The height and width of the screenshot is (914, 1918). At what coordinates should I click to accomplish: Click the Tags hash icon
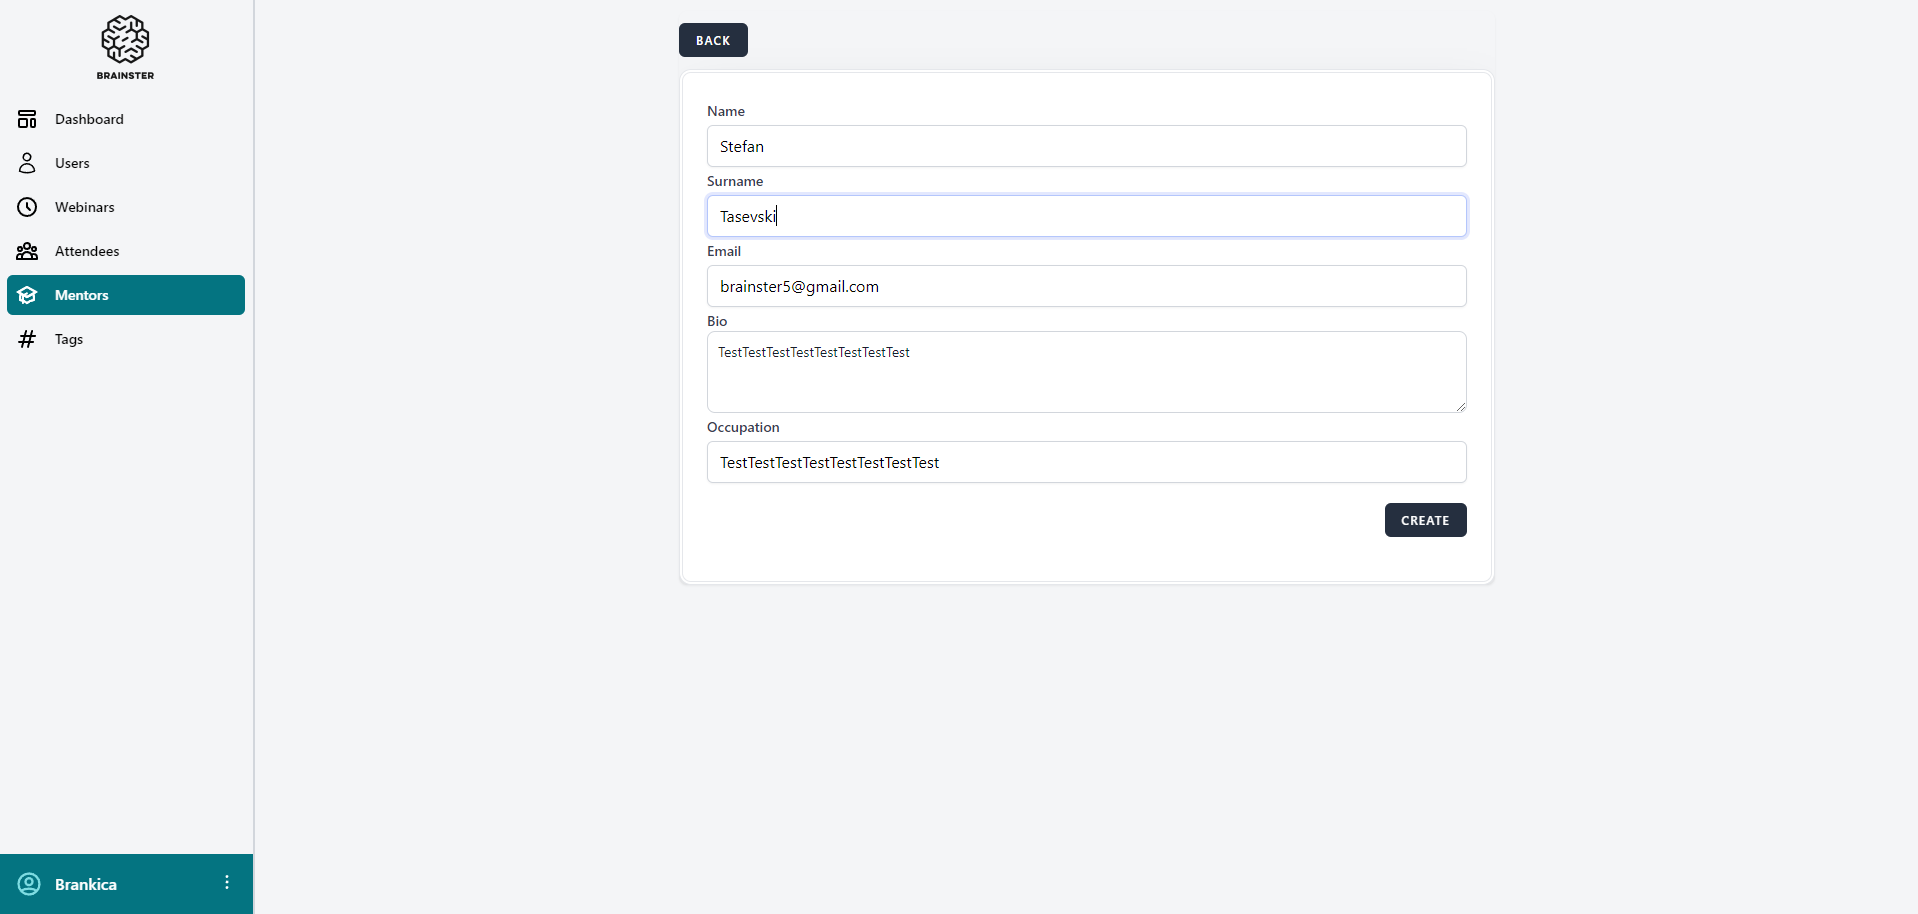pos(27,339)
